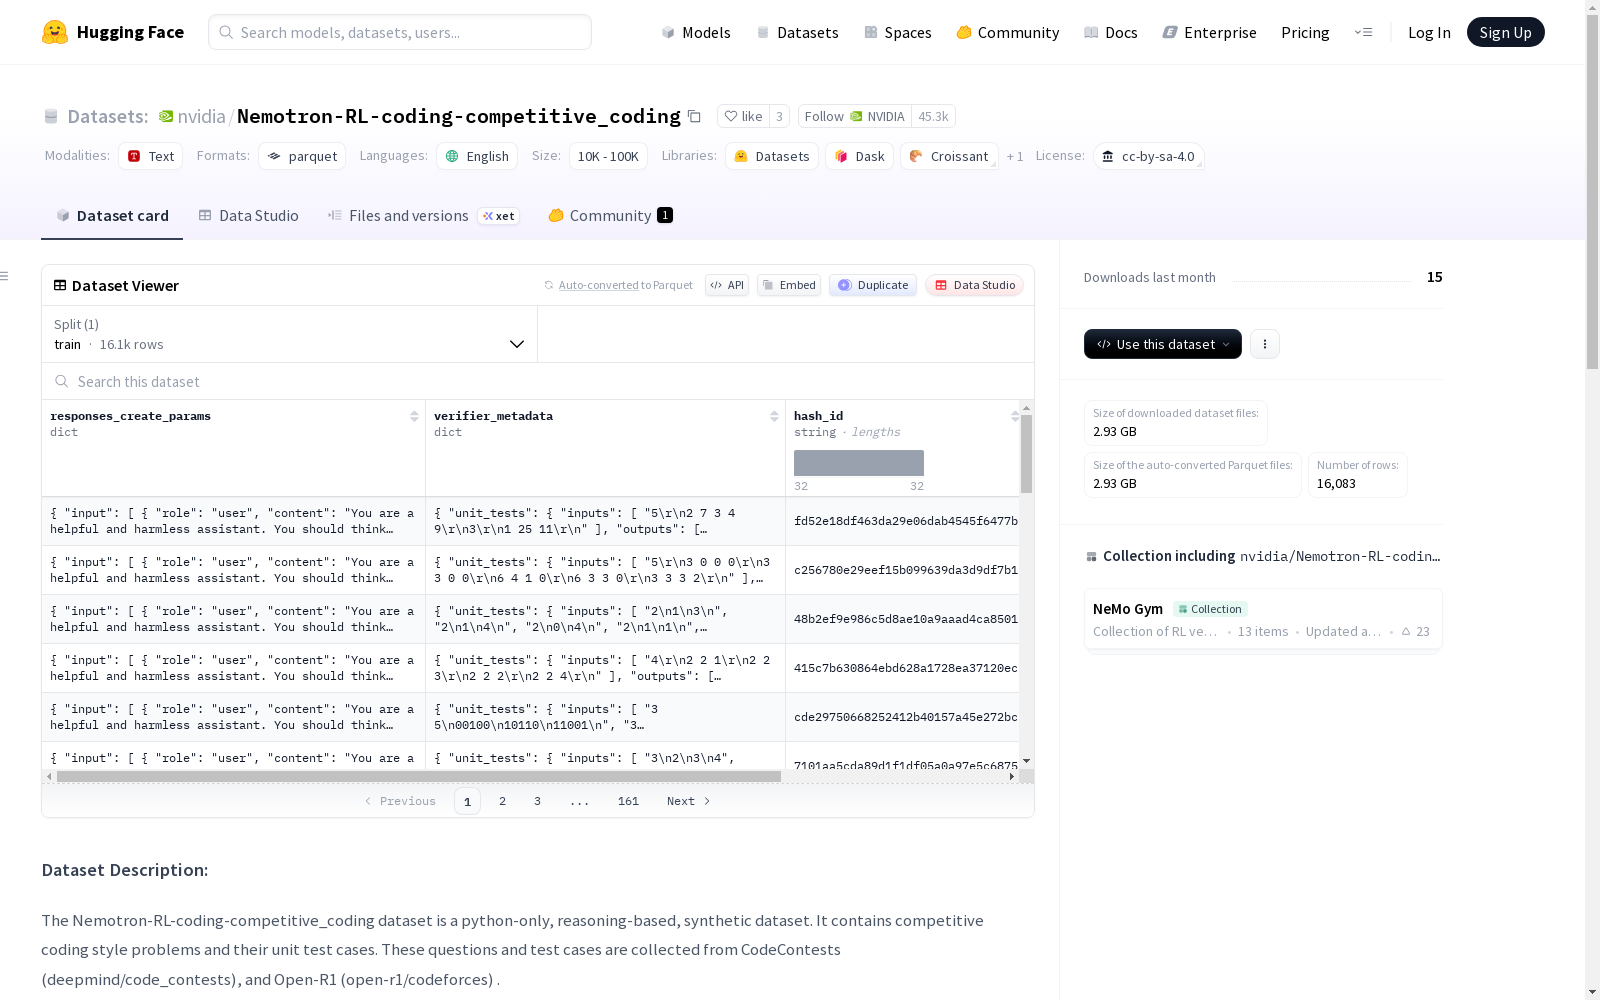Click the Duplicate button
The width and height of the screenshot is (1600, 1000).
click(x=873, y=285)
